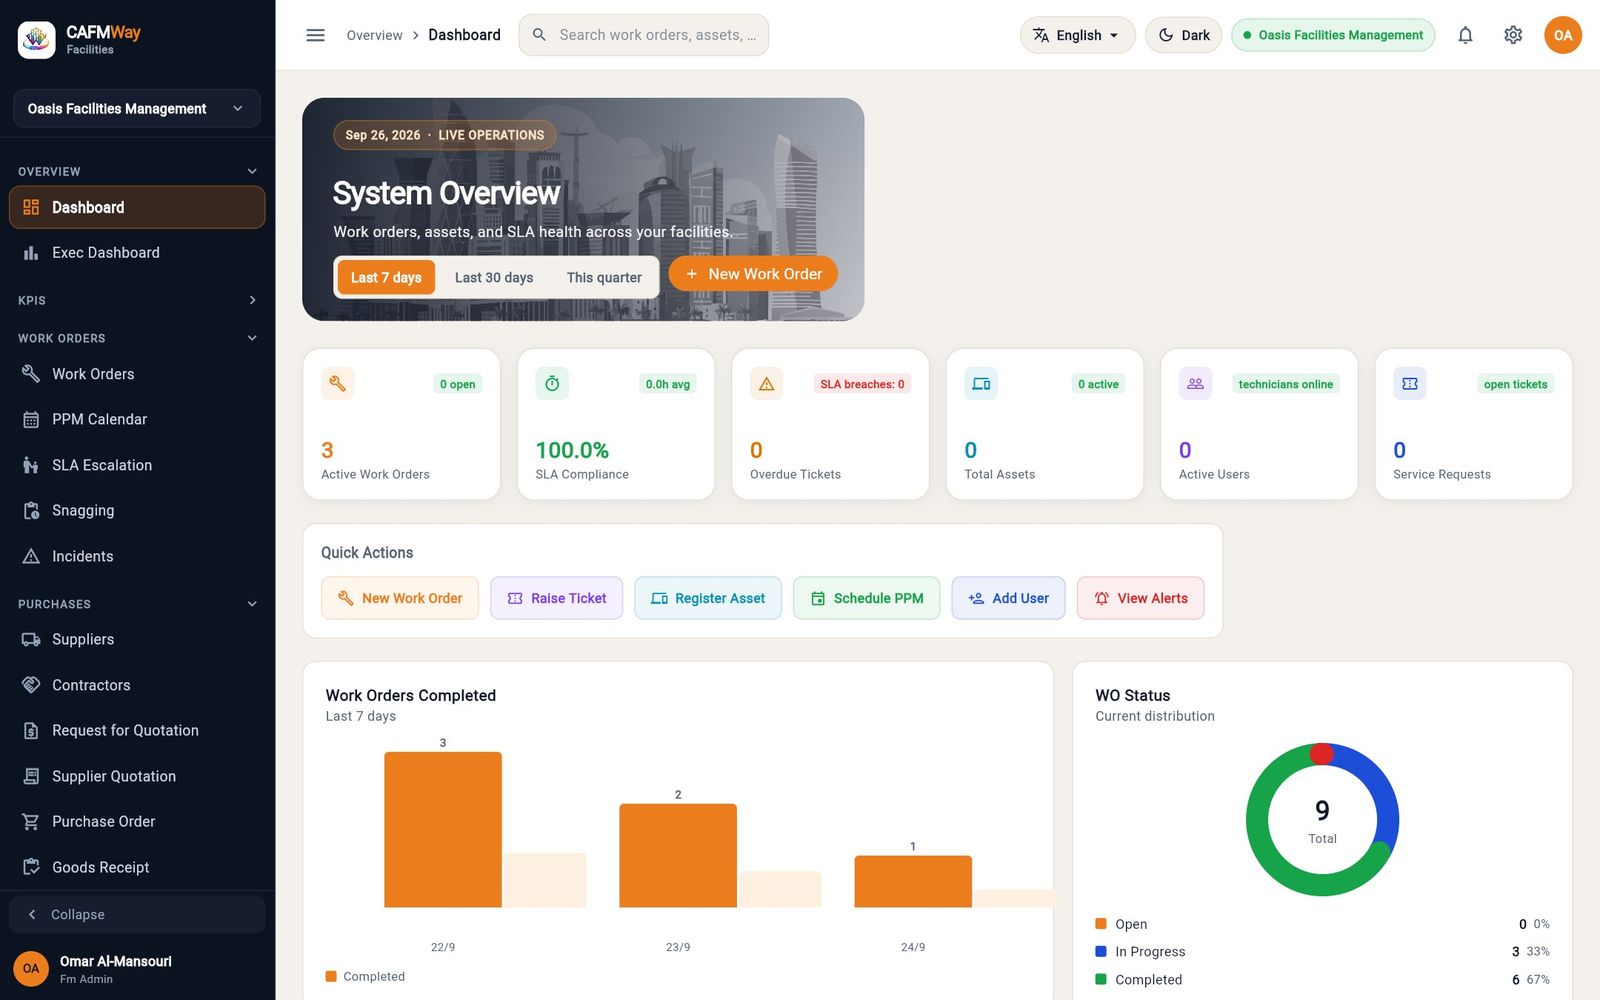Go to SLA Escalation page

(x=137, y=465)
